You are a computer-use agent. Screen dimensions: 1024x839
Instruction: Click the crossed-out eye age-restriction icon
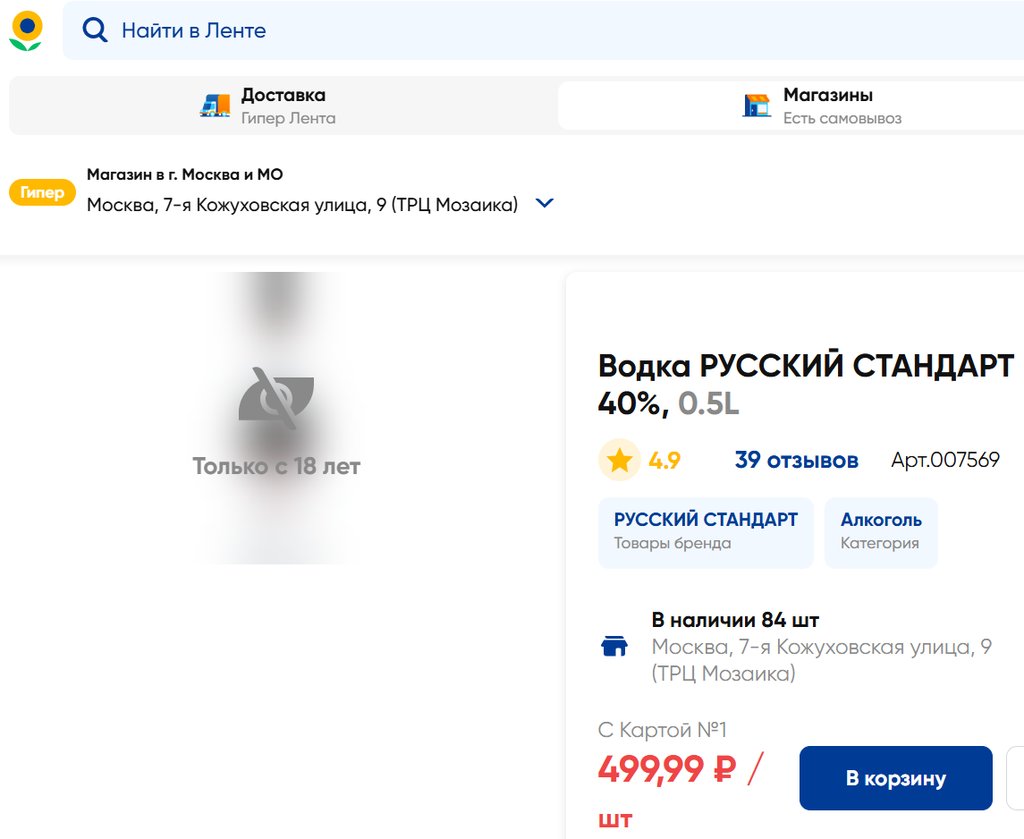276,398
